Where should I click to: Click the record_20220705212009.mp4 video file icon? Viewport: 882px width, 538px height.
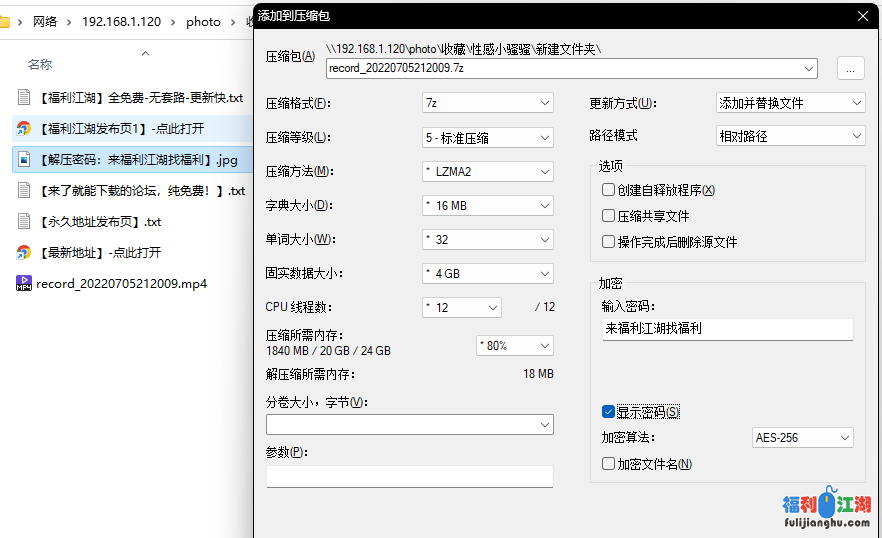tap(24, 283)
